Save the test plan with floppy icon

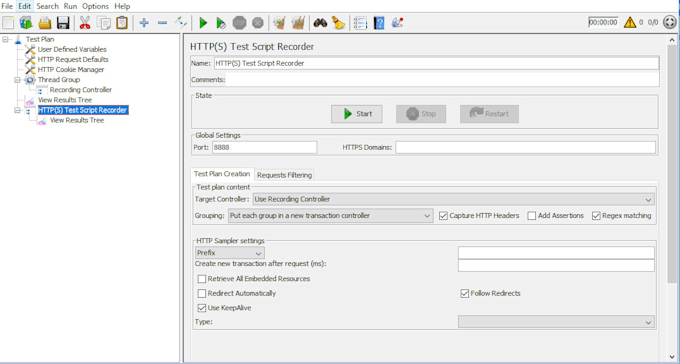click(x=63, y=23)
